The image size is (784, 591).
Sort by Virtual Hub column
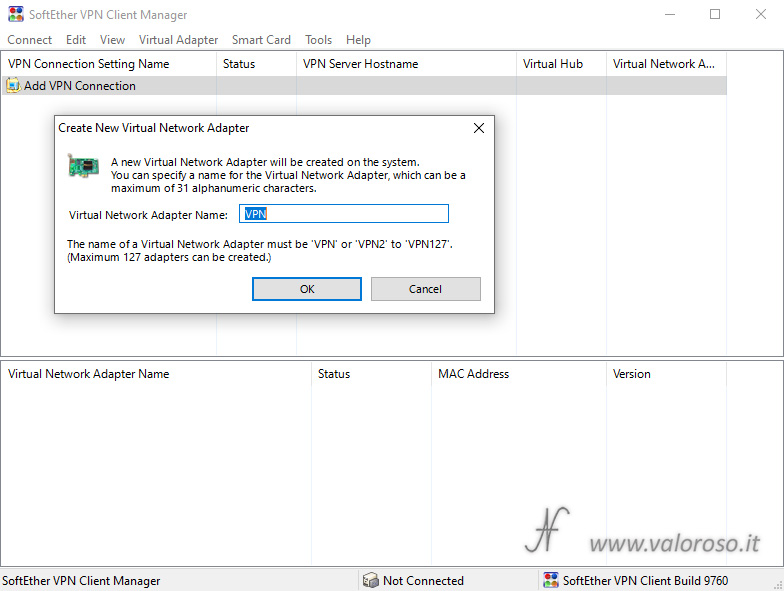click(x=562, y=64)
